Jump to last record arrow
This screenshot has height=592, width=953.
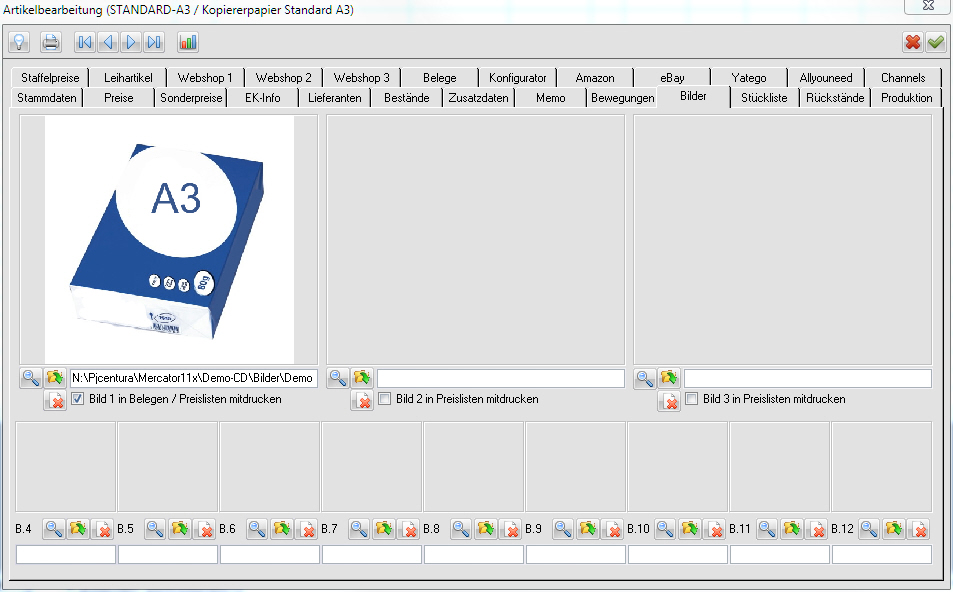point(154,42)
